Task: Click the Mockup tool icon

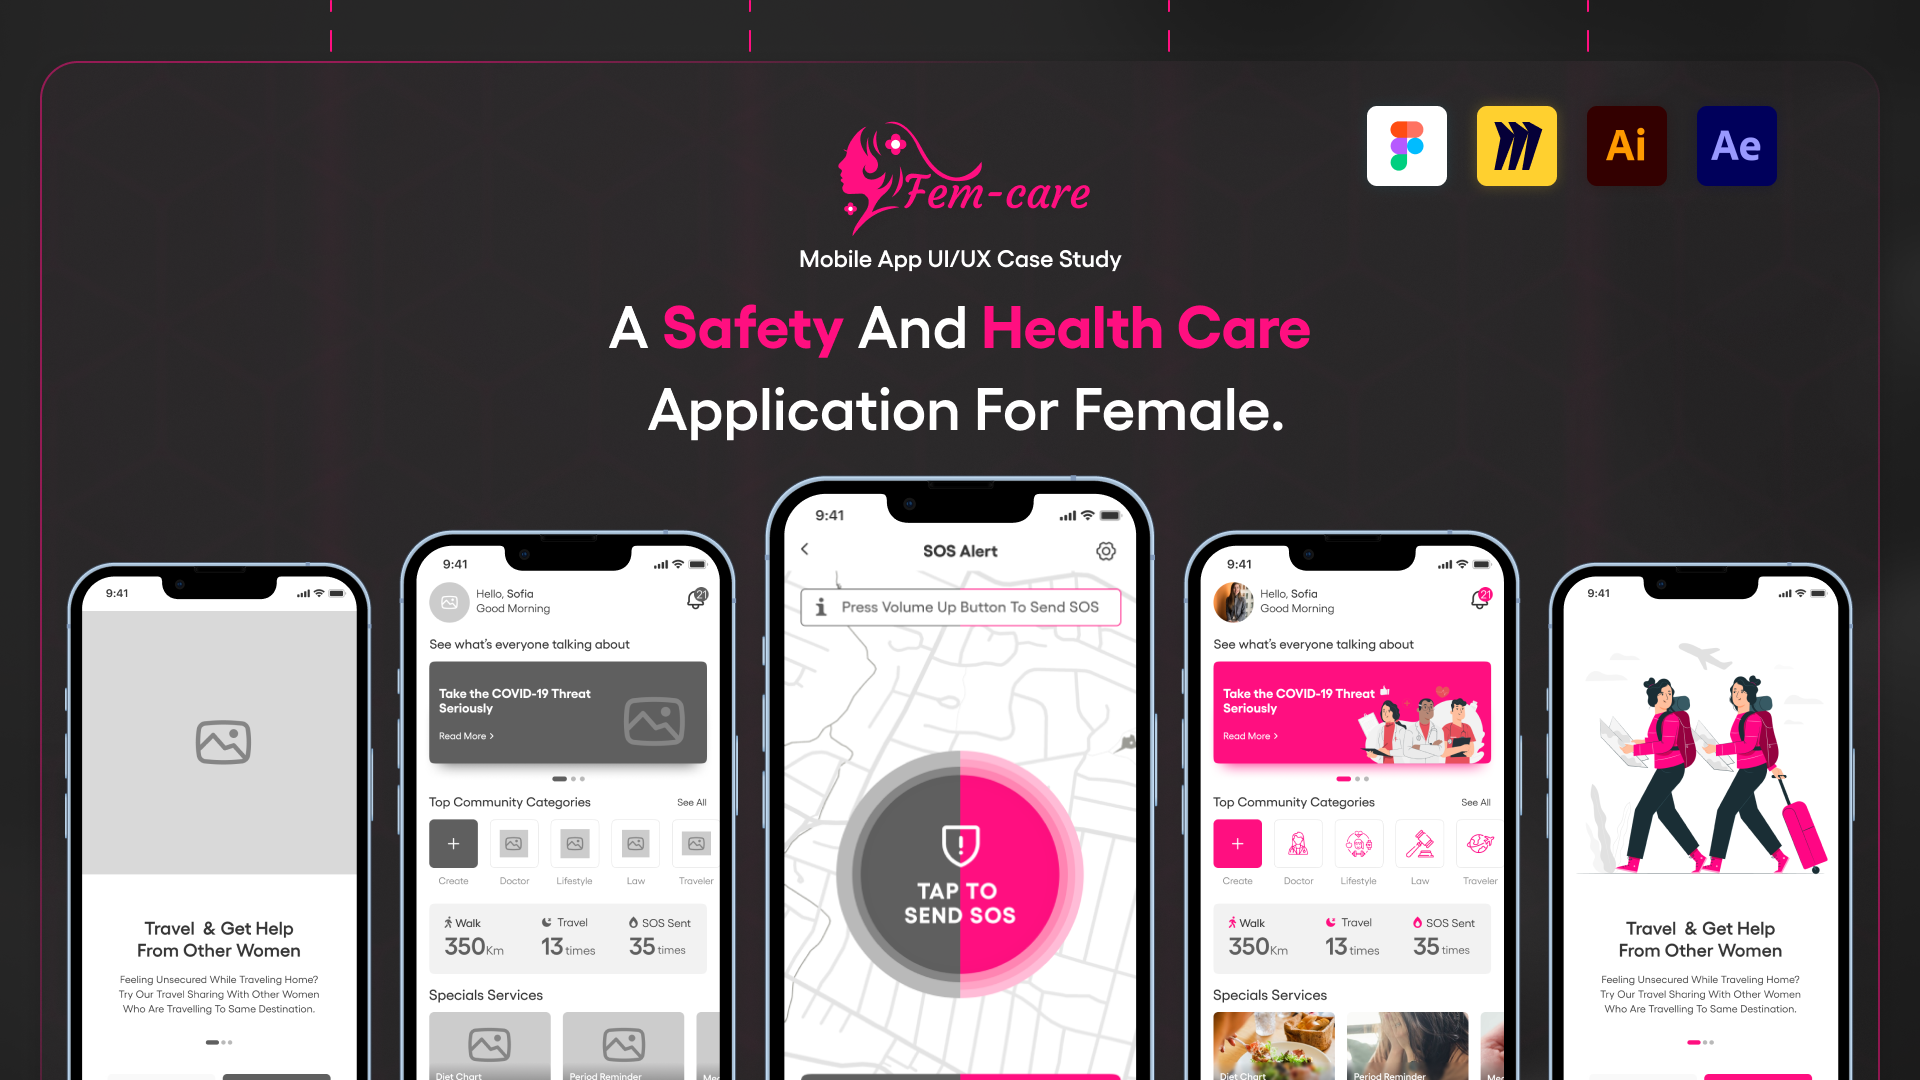Action: (x=1514, y=145)
